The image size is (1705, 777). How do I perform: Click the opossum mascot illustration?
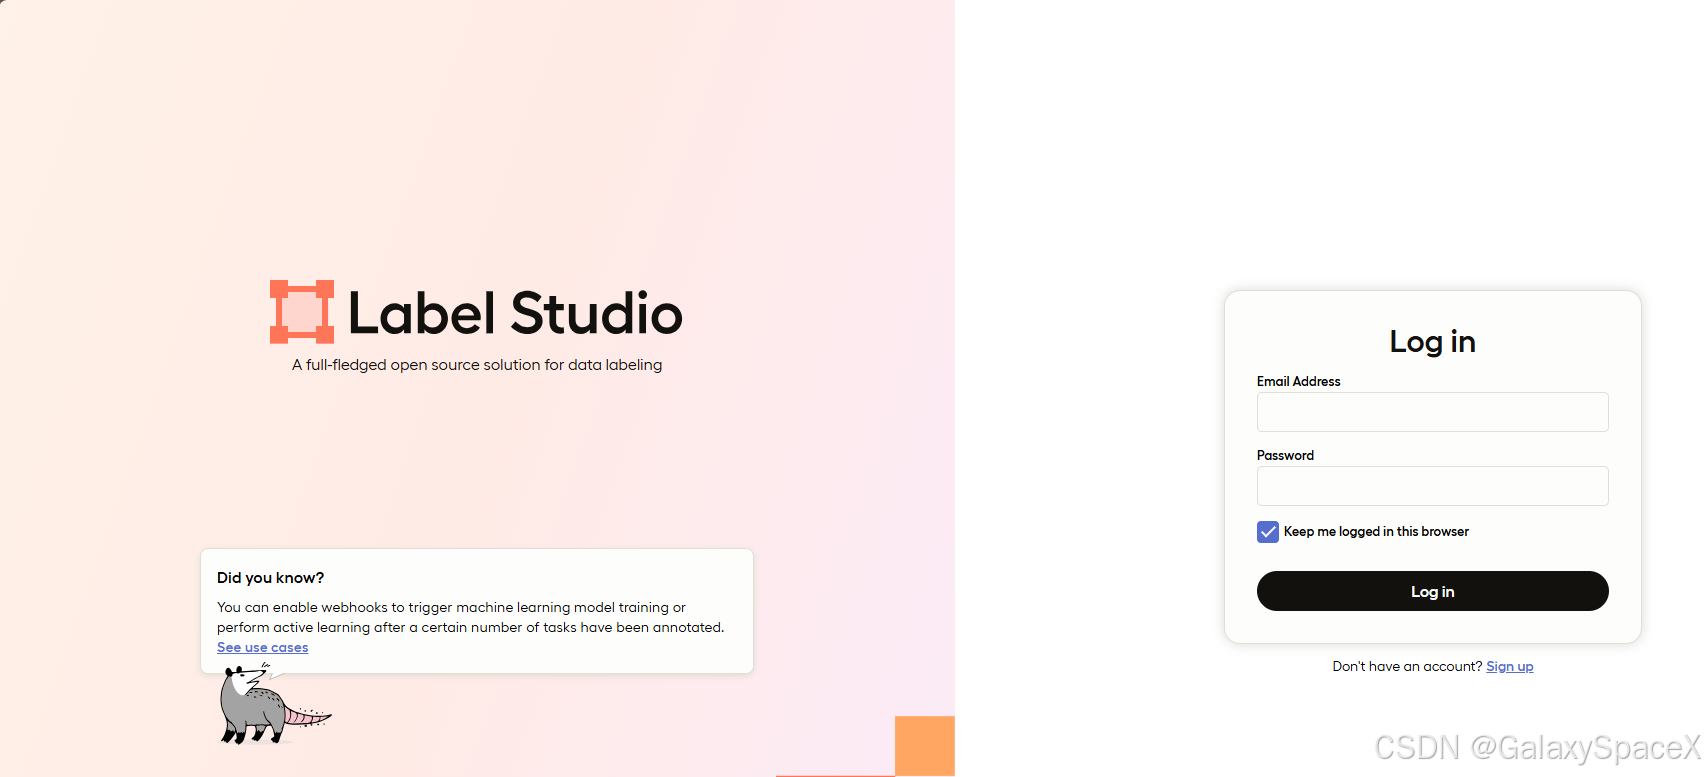point(274,706)
